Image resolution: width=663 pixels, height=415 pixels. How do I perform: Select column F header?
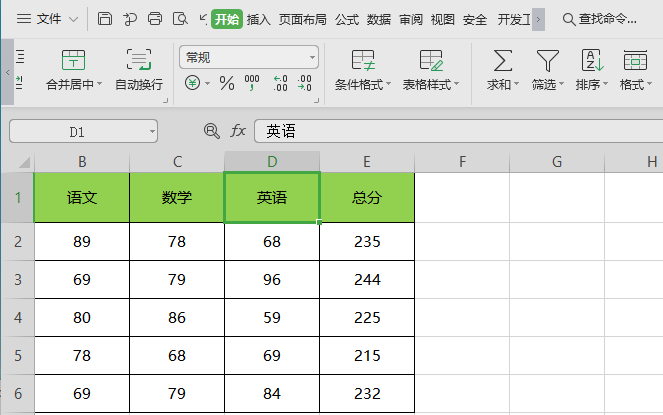(462, 161)
